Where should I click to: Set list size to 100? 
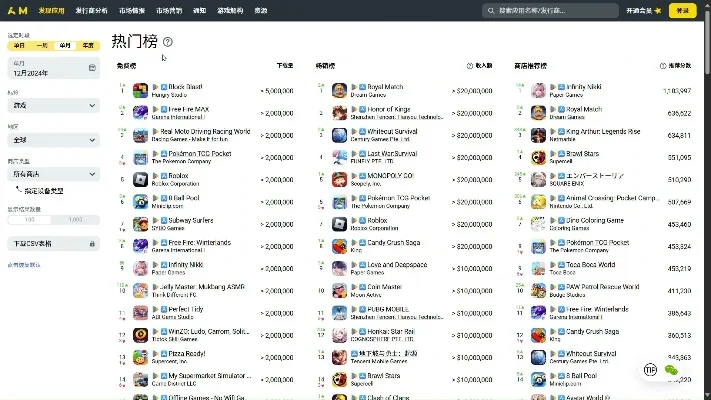click(29, 220)
